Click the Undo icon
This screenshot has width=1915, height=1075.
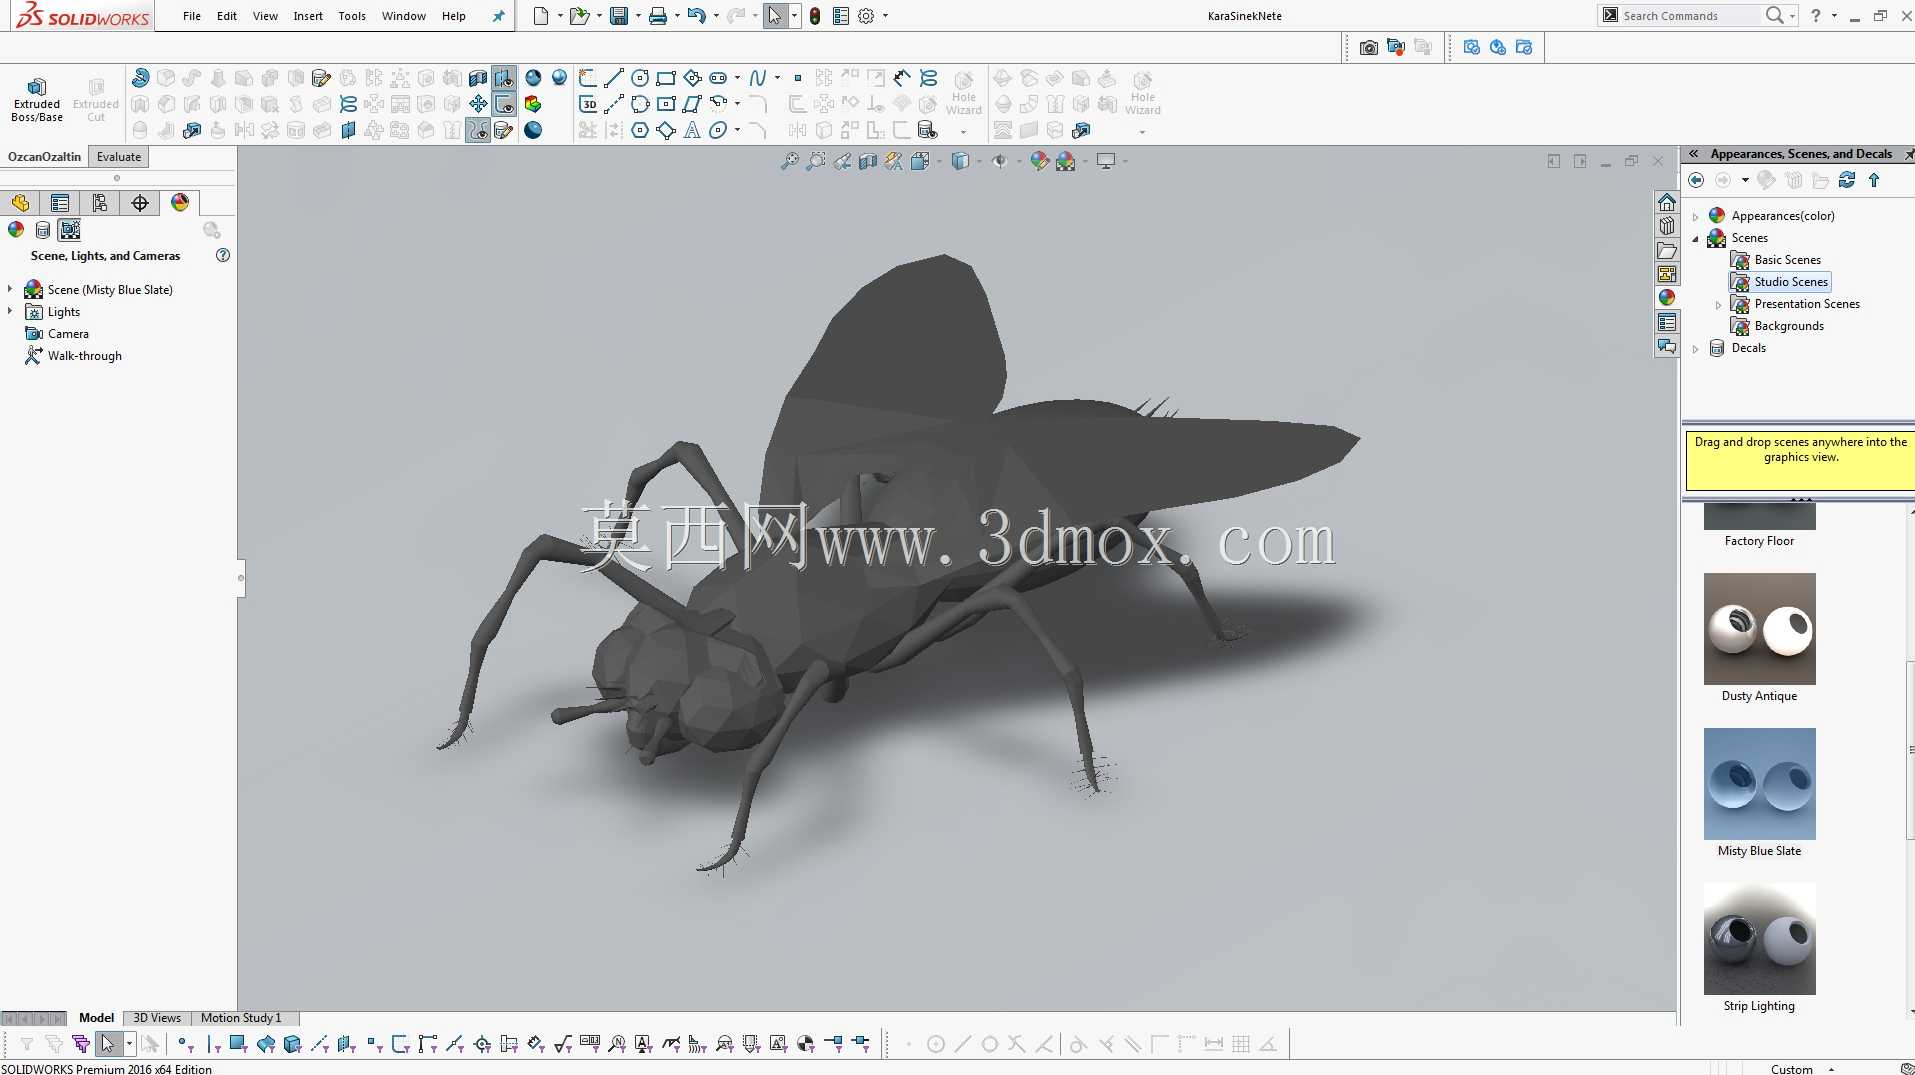pos(697,16)
